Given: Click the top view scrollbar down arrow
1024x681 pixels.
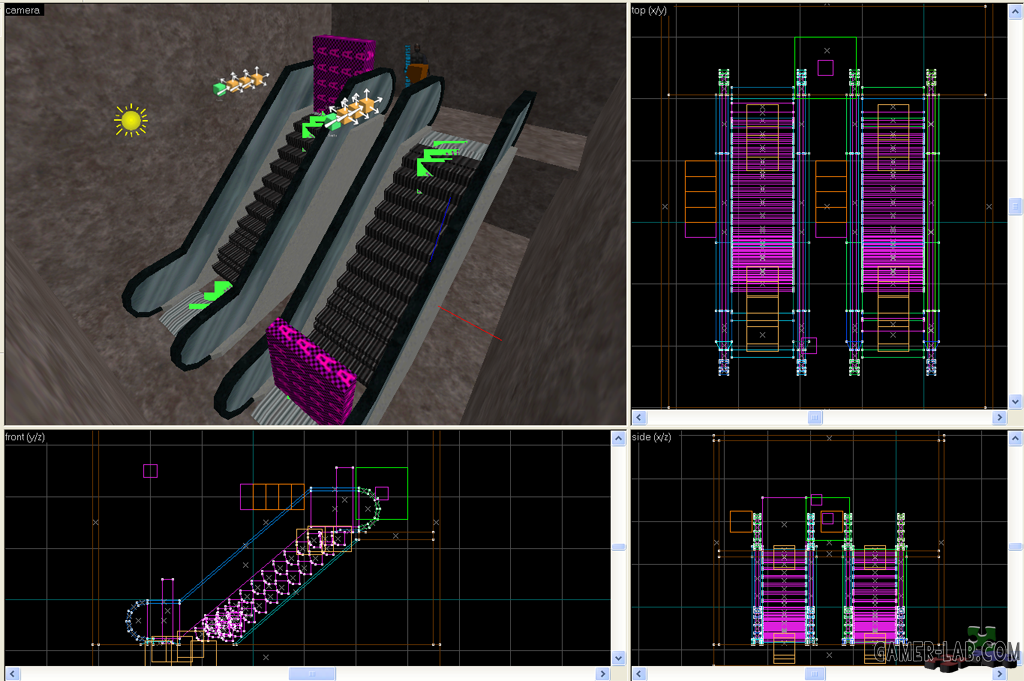Looking at the screenshot, I should tap(1016, 402).
